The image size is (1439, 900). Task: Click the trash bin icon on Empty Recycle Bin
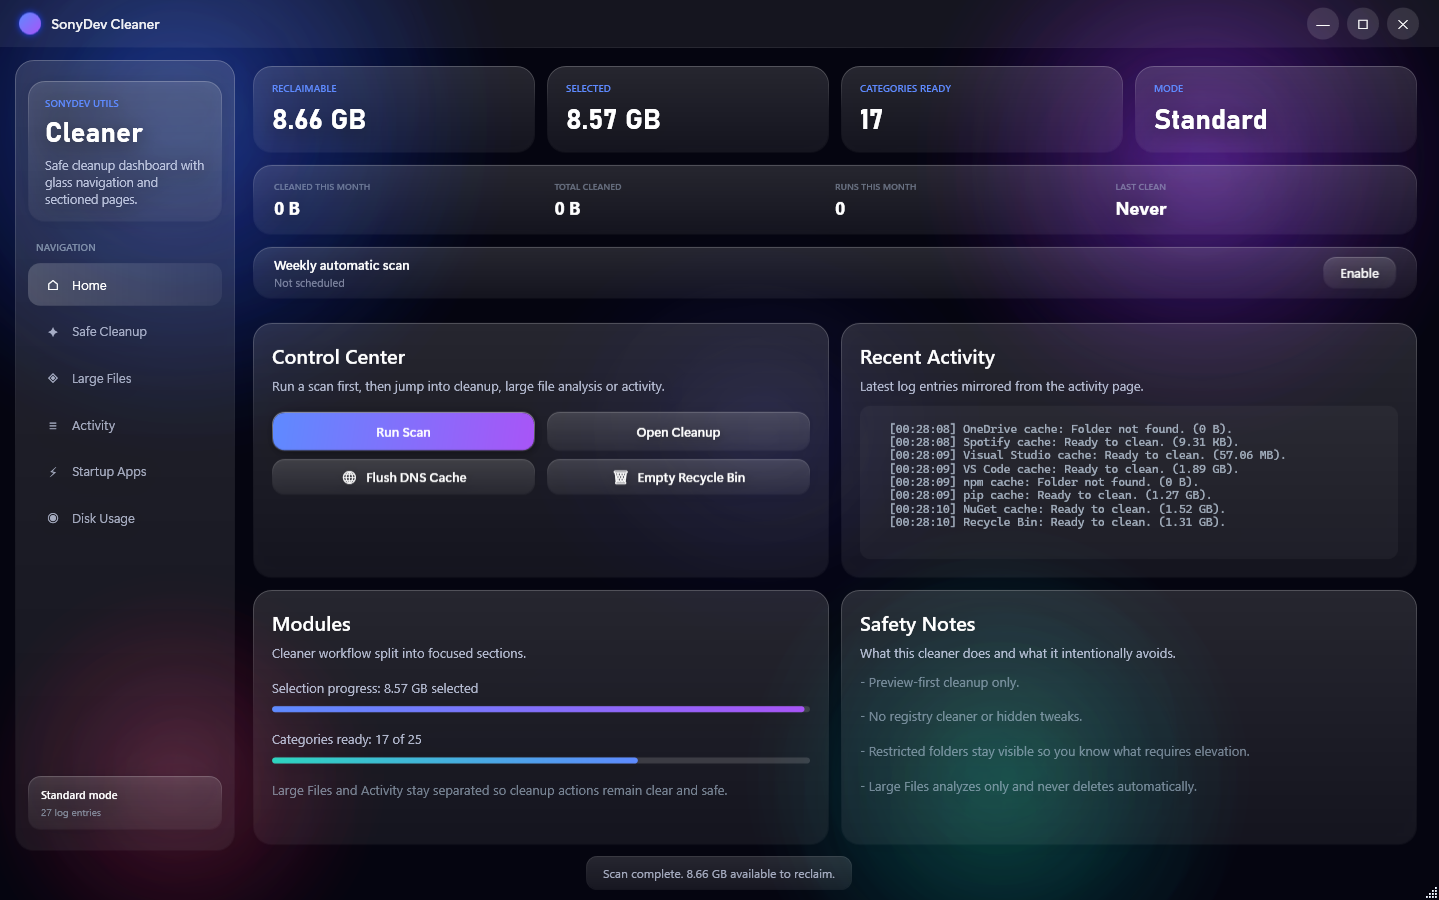point(620,478)
